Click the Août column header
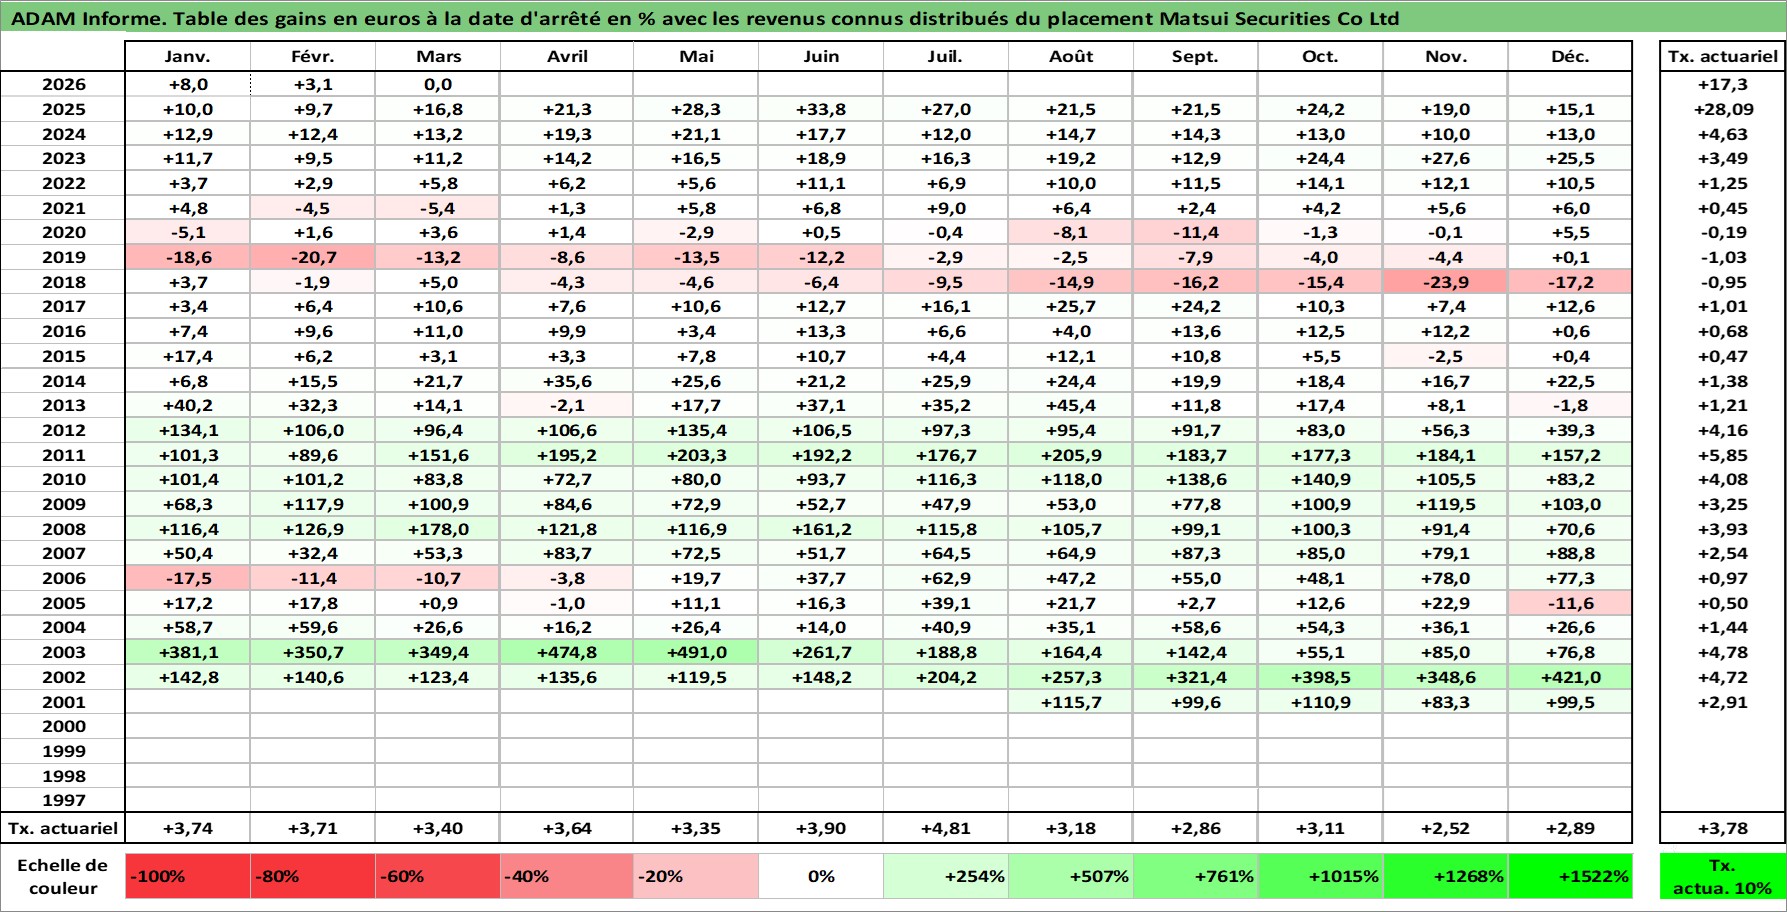 tap(1070, 57)
